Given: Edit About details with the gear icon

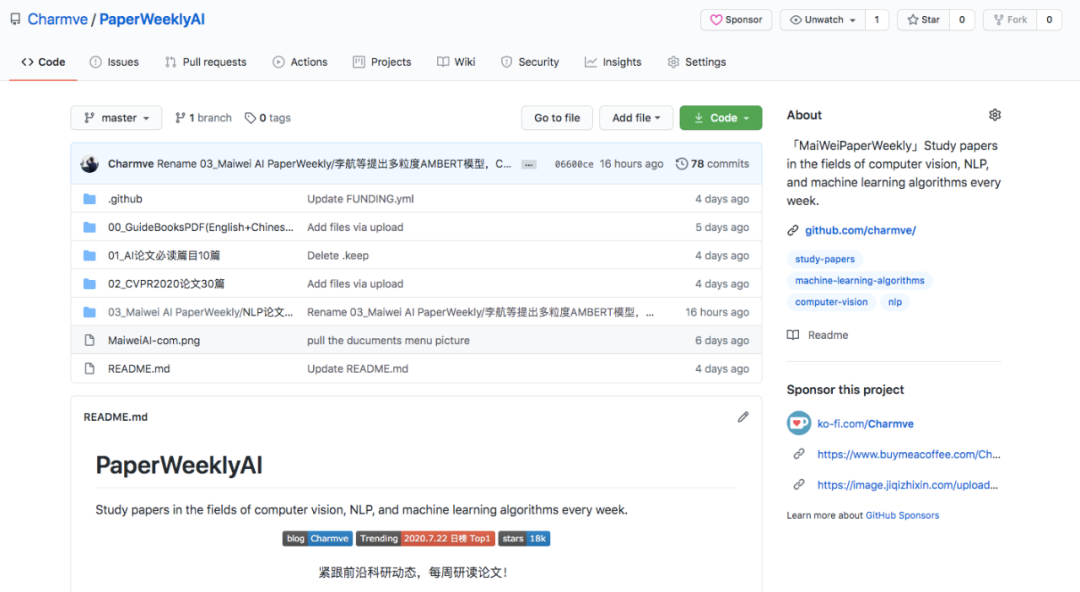Looking at the screenshot, I should (995, 115).
